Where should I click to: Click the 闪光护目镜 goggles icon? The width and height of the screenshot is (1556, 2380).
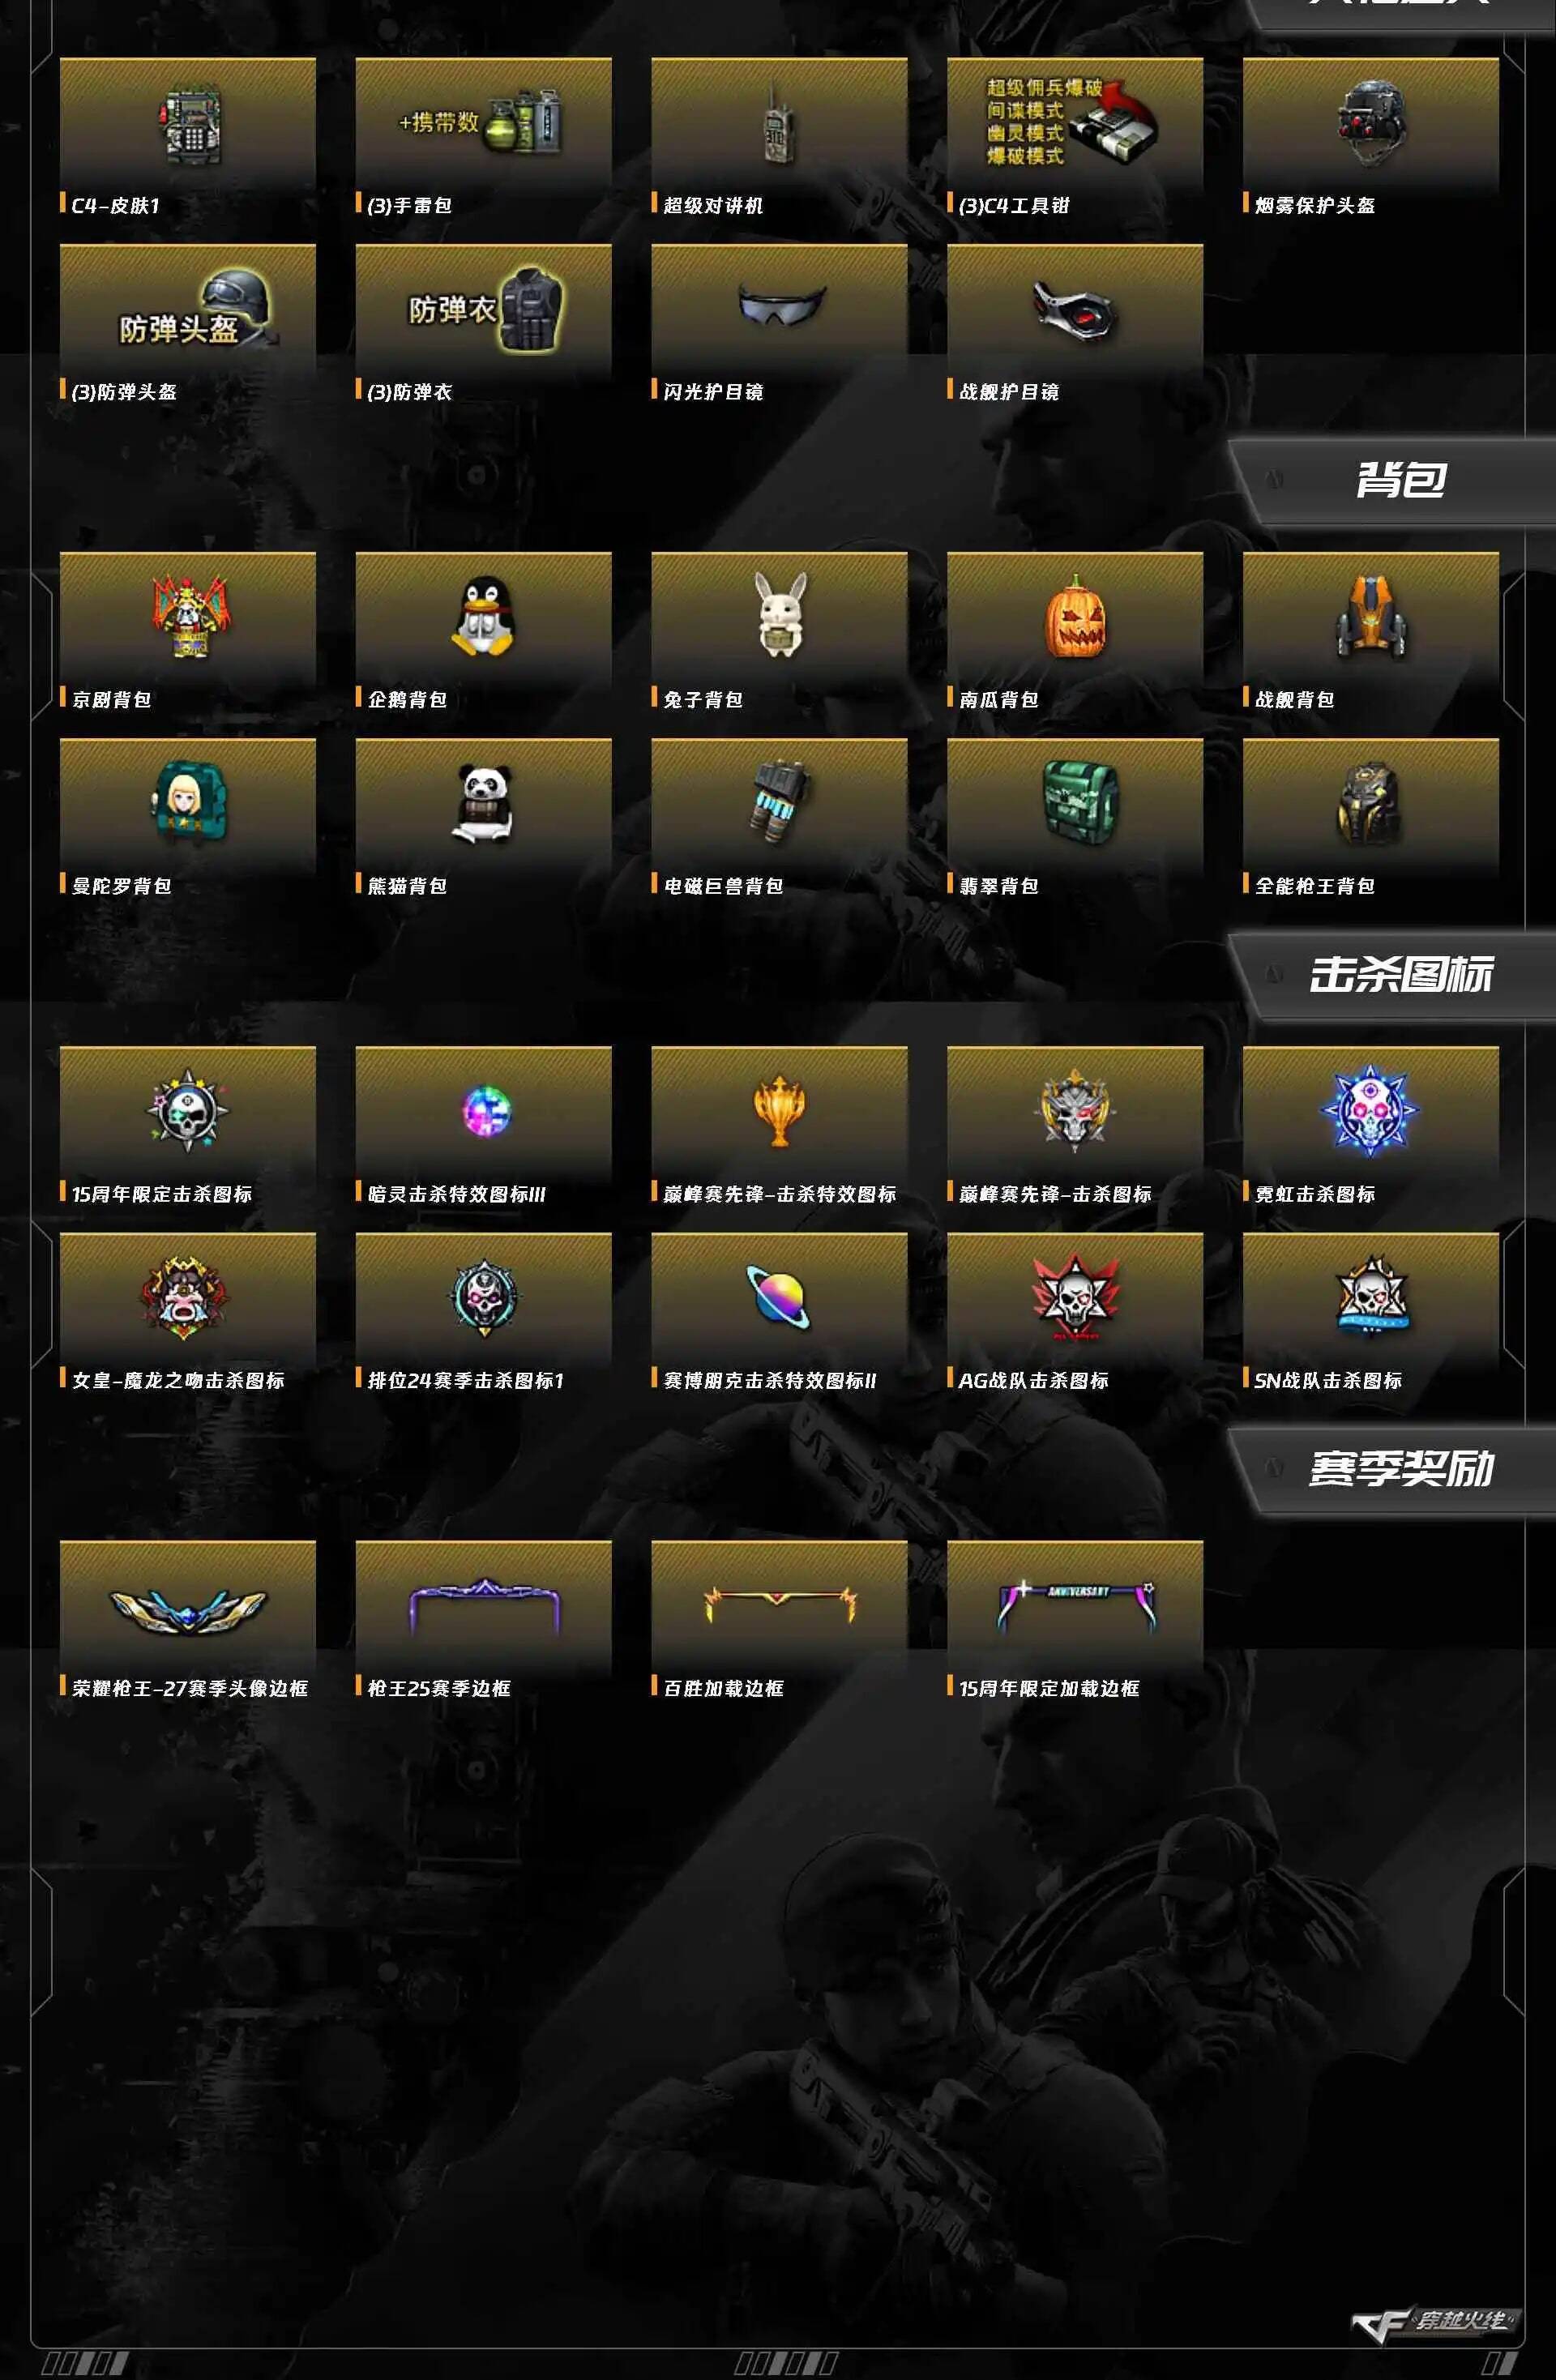(781, 305)
